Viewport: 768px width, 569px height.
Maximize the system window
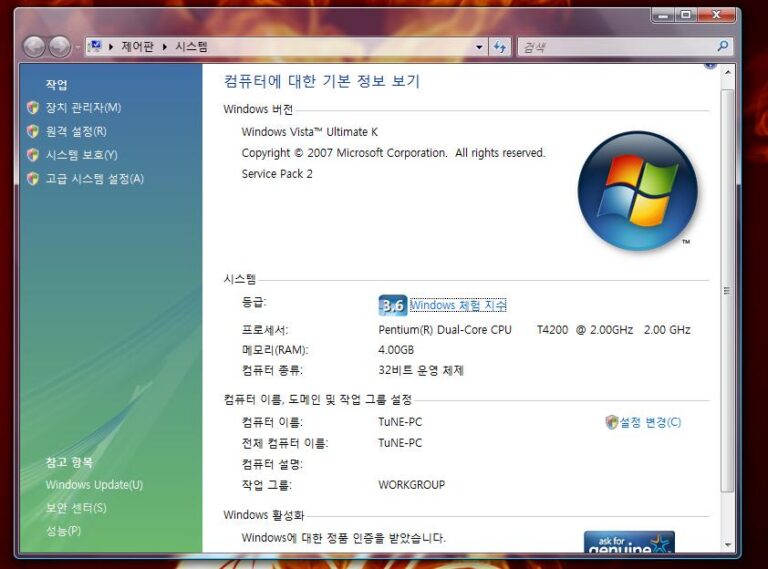click(686, 15)
